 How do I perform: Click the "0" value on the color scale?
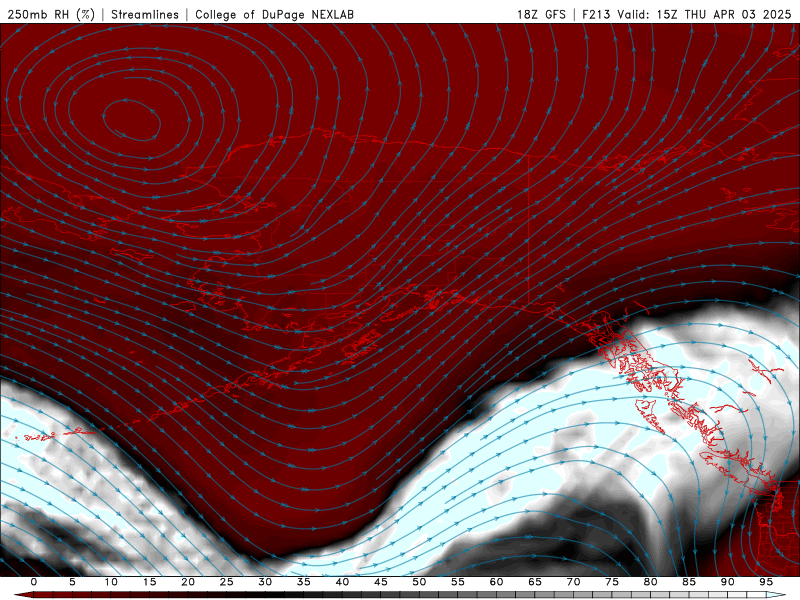pyautogui.click(x=34, y=582)
